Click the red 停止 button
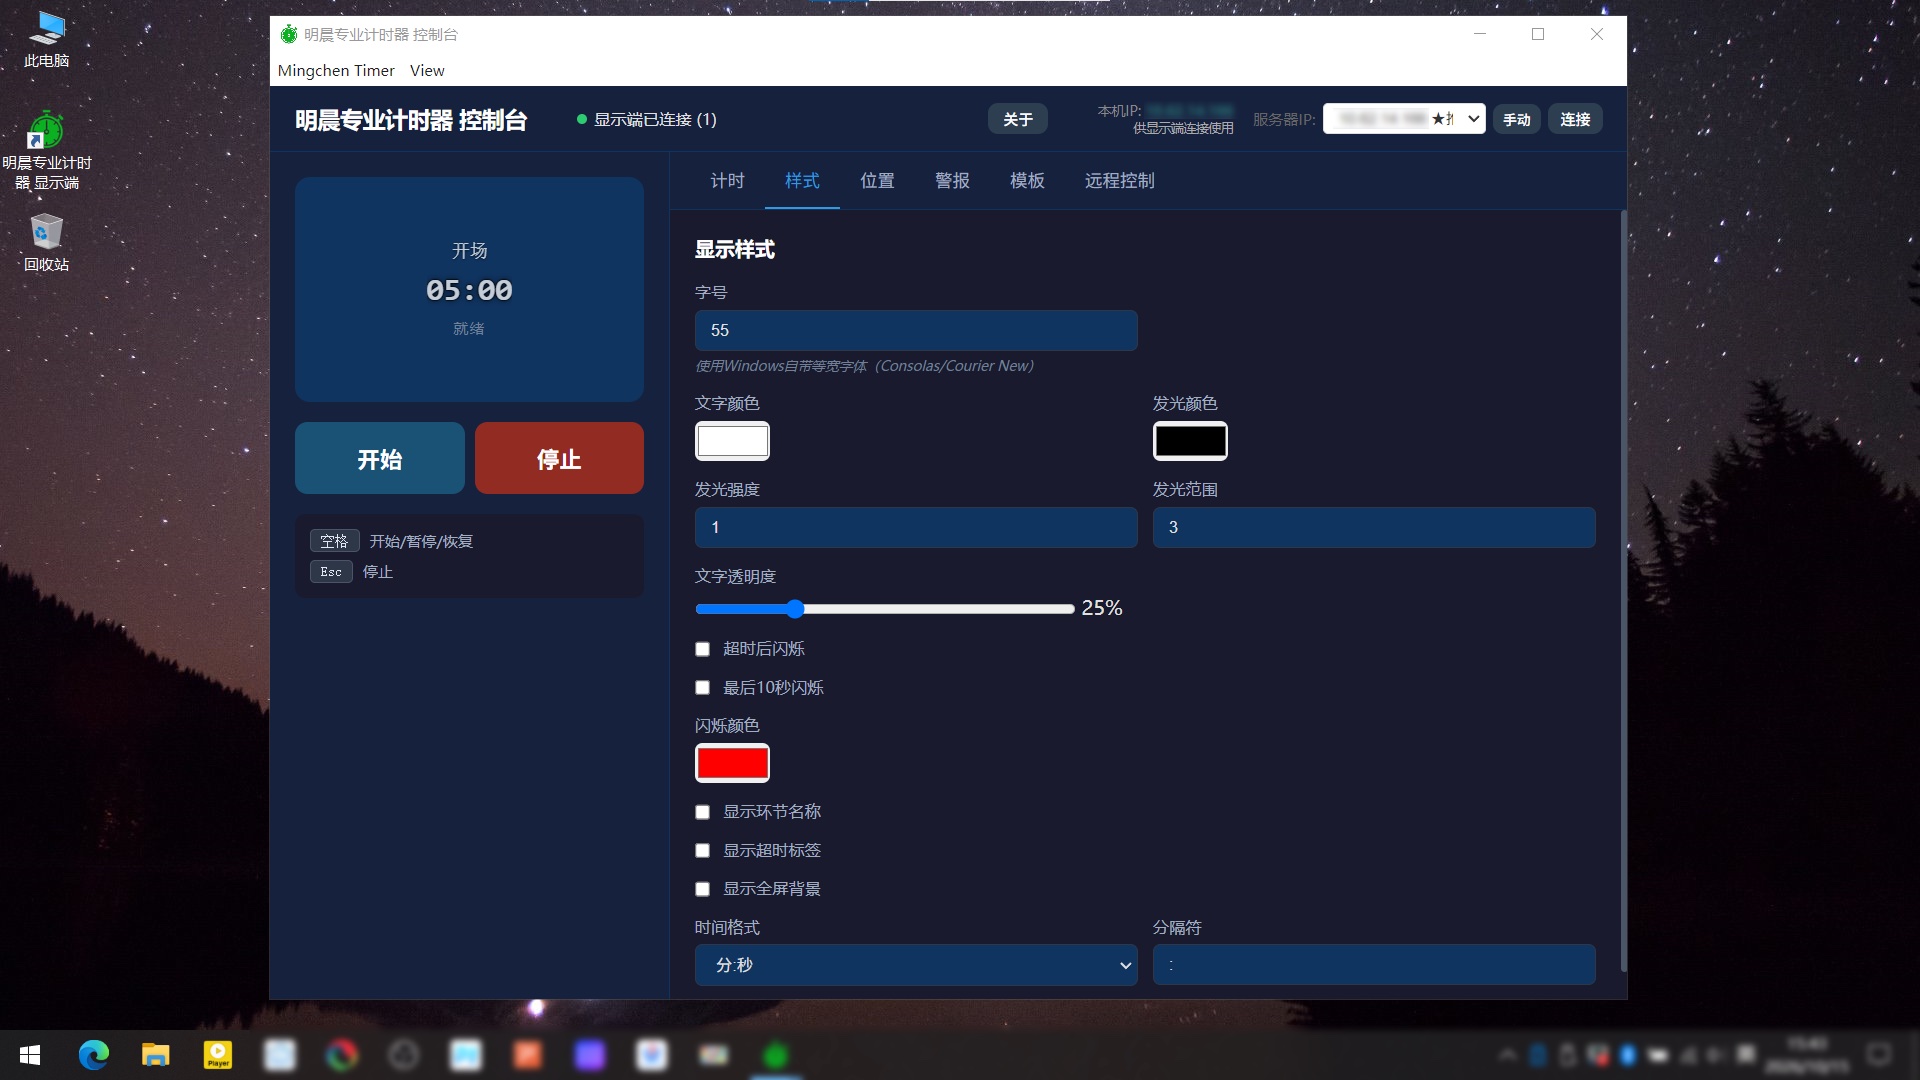The image size is (1920, 1080). 559,459
